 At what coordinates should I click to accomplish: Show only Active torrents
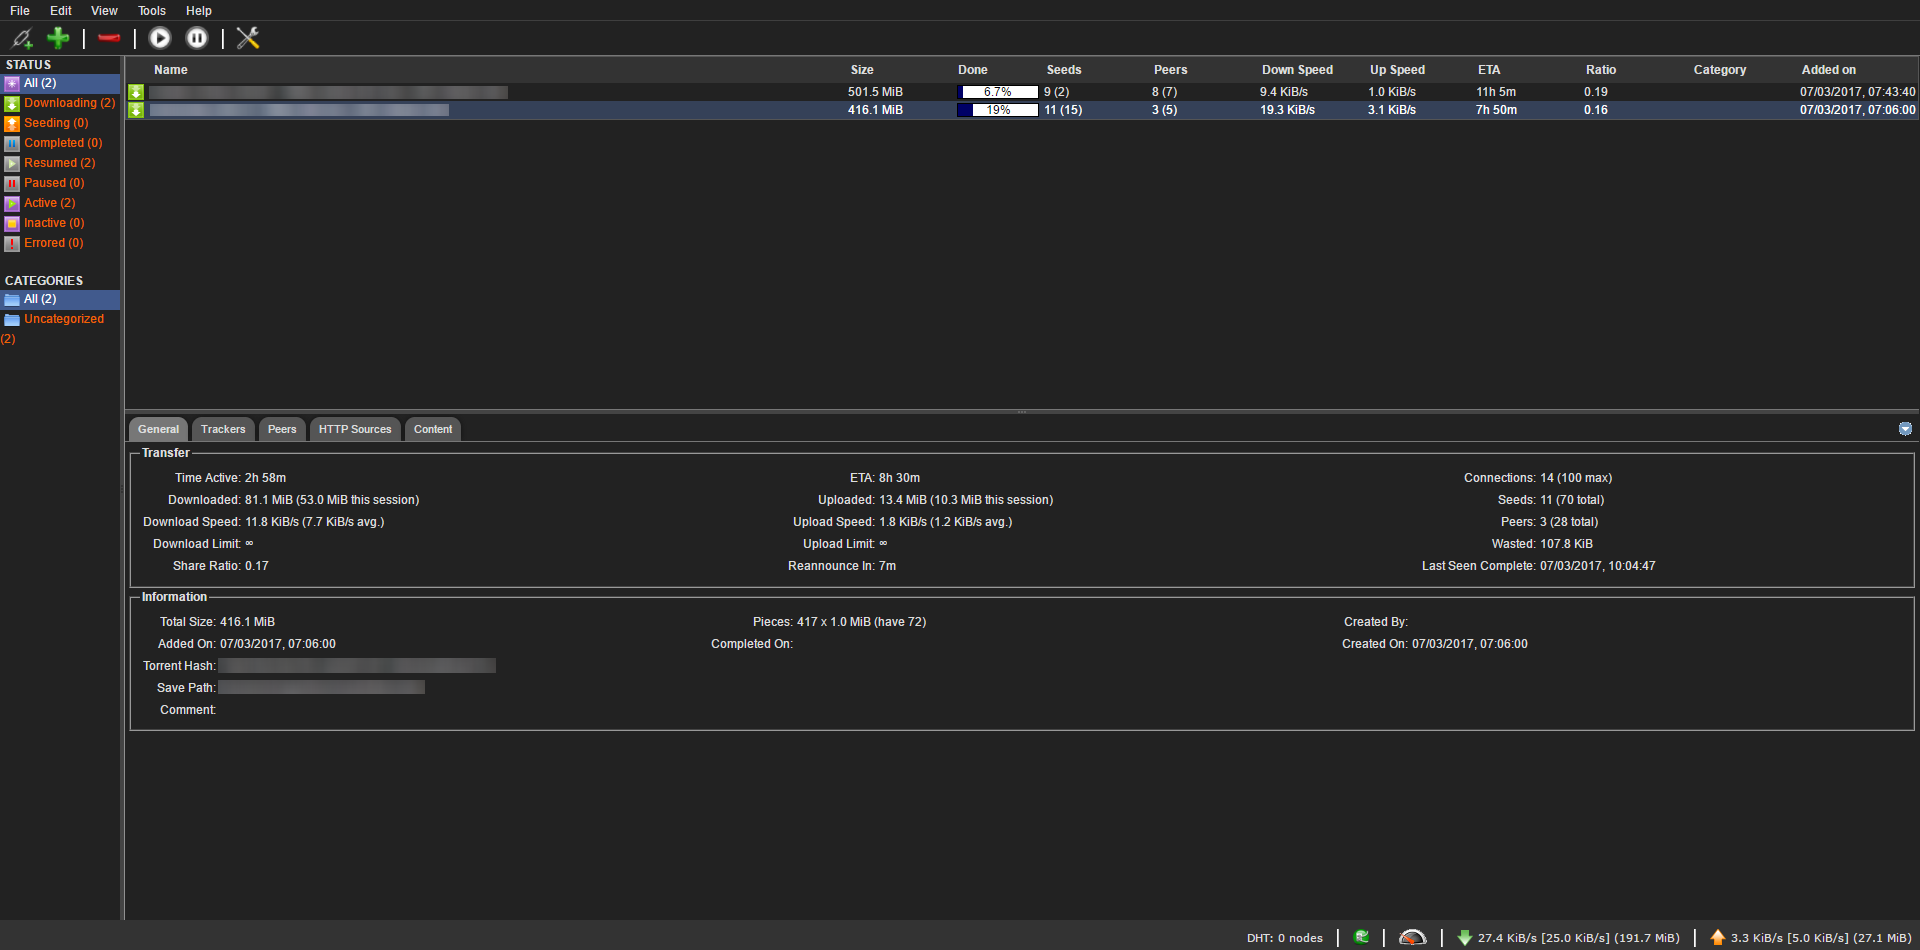(47, 202)
